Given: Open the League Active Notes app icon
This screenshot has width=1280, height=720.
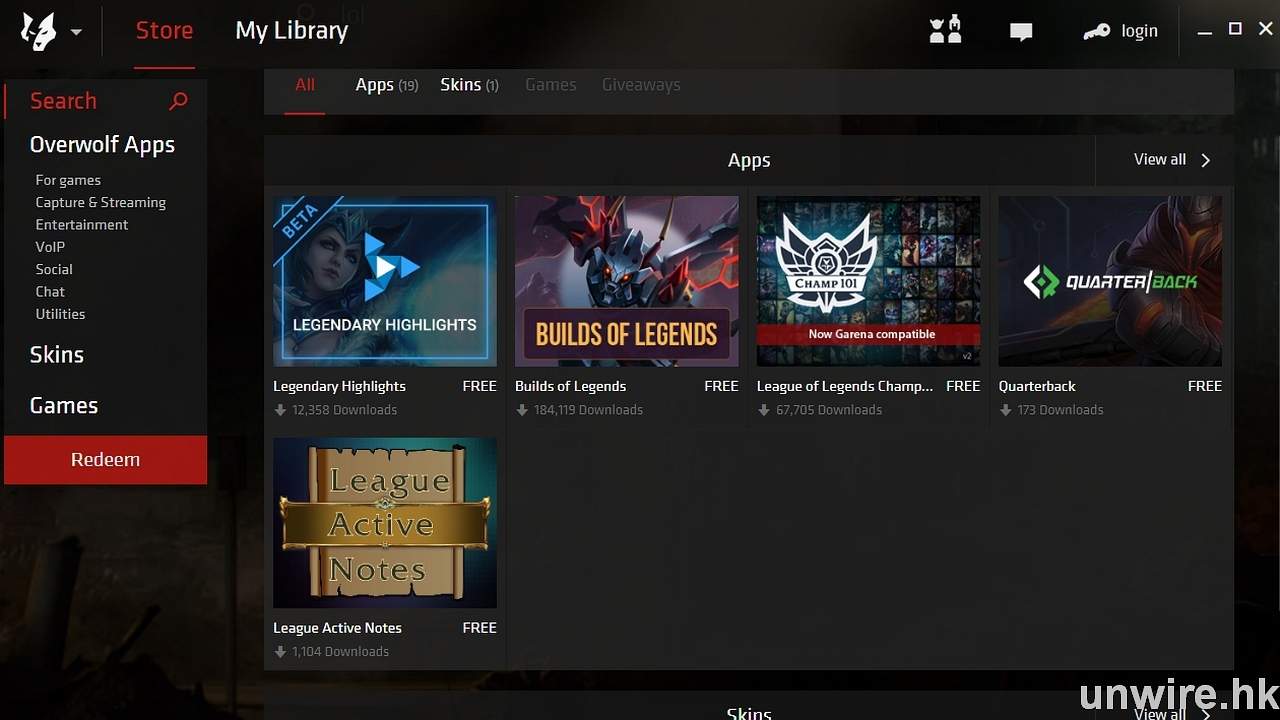Looking at the screenshot, I should [385, 523].
